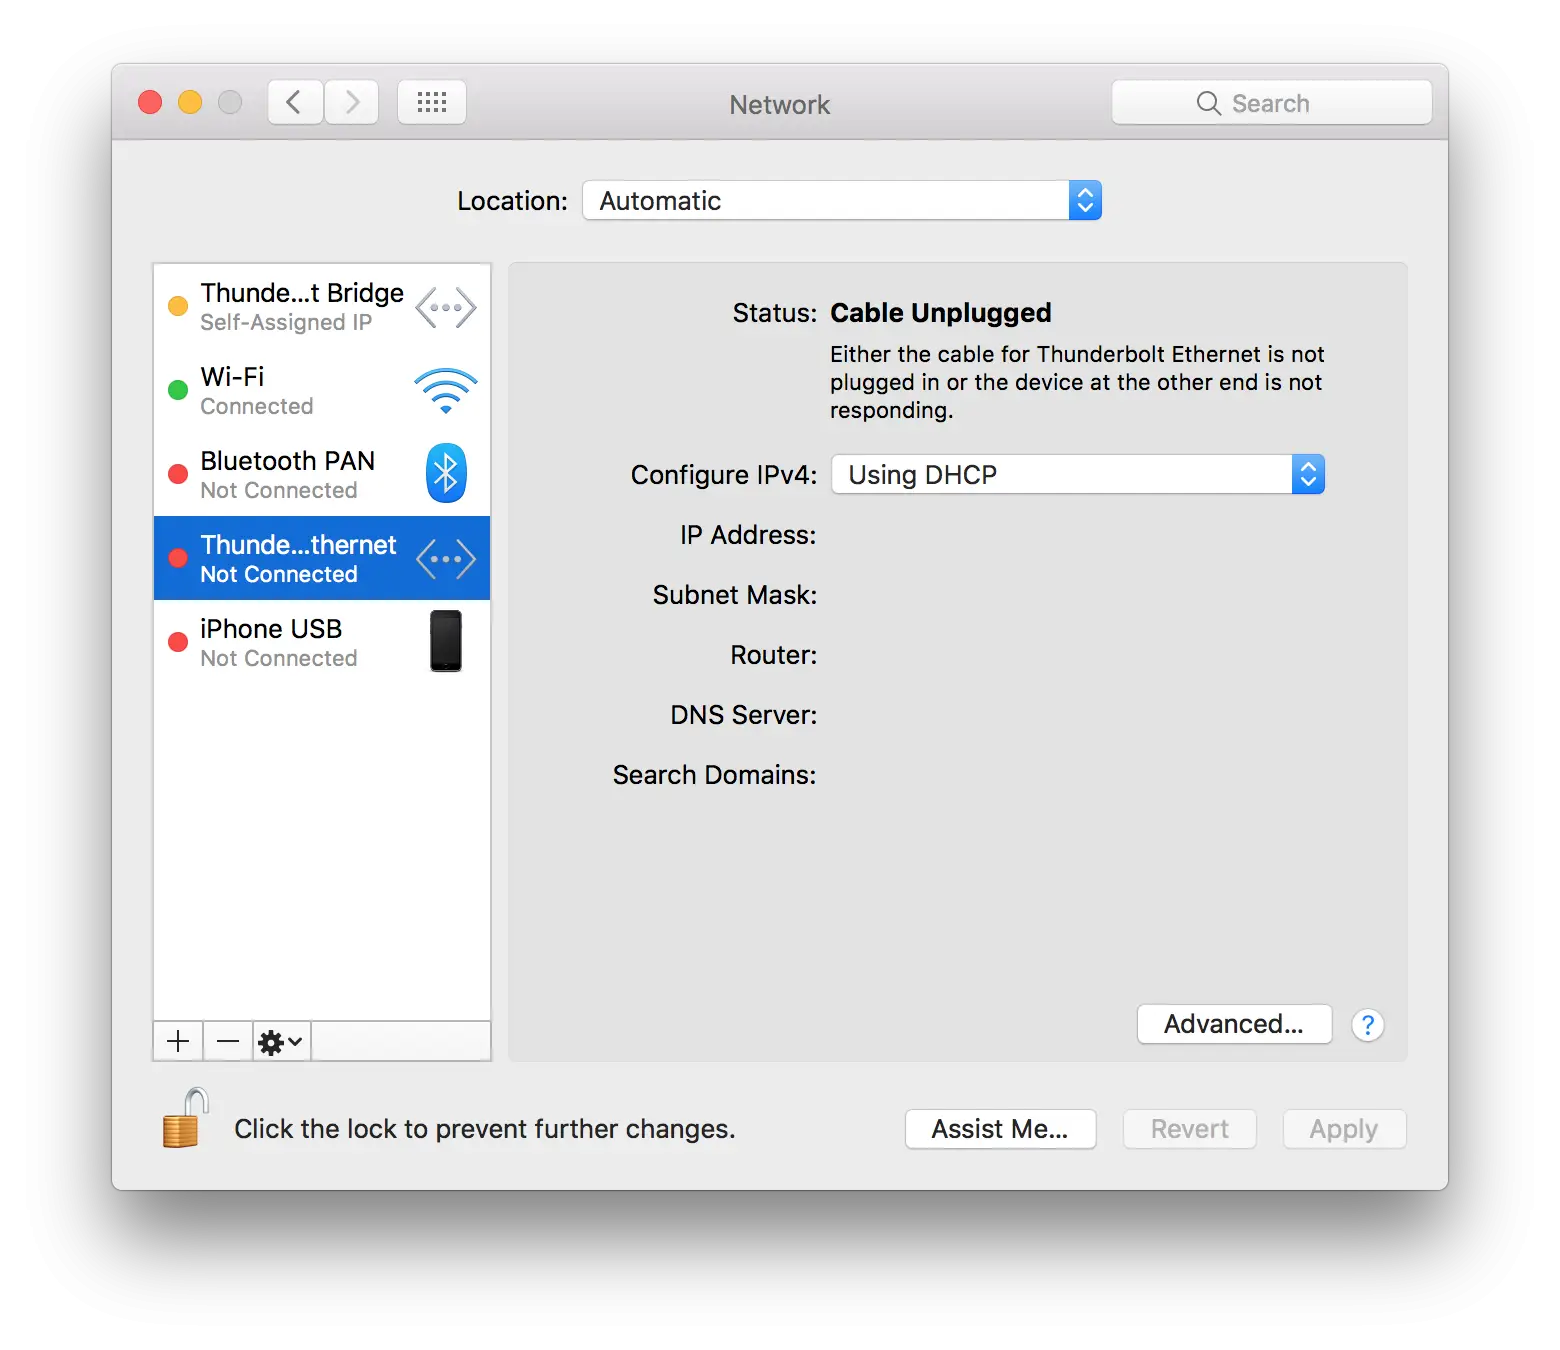Viewport: 1560px width, 1350px height.
Task: Click the Wi-Fi signal icon
Action: click(x=446, y=391)
